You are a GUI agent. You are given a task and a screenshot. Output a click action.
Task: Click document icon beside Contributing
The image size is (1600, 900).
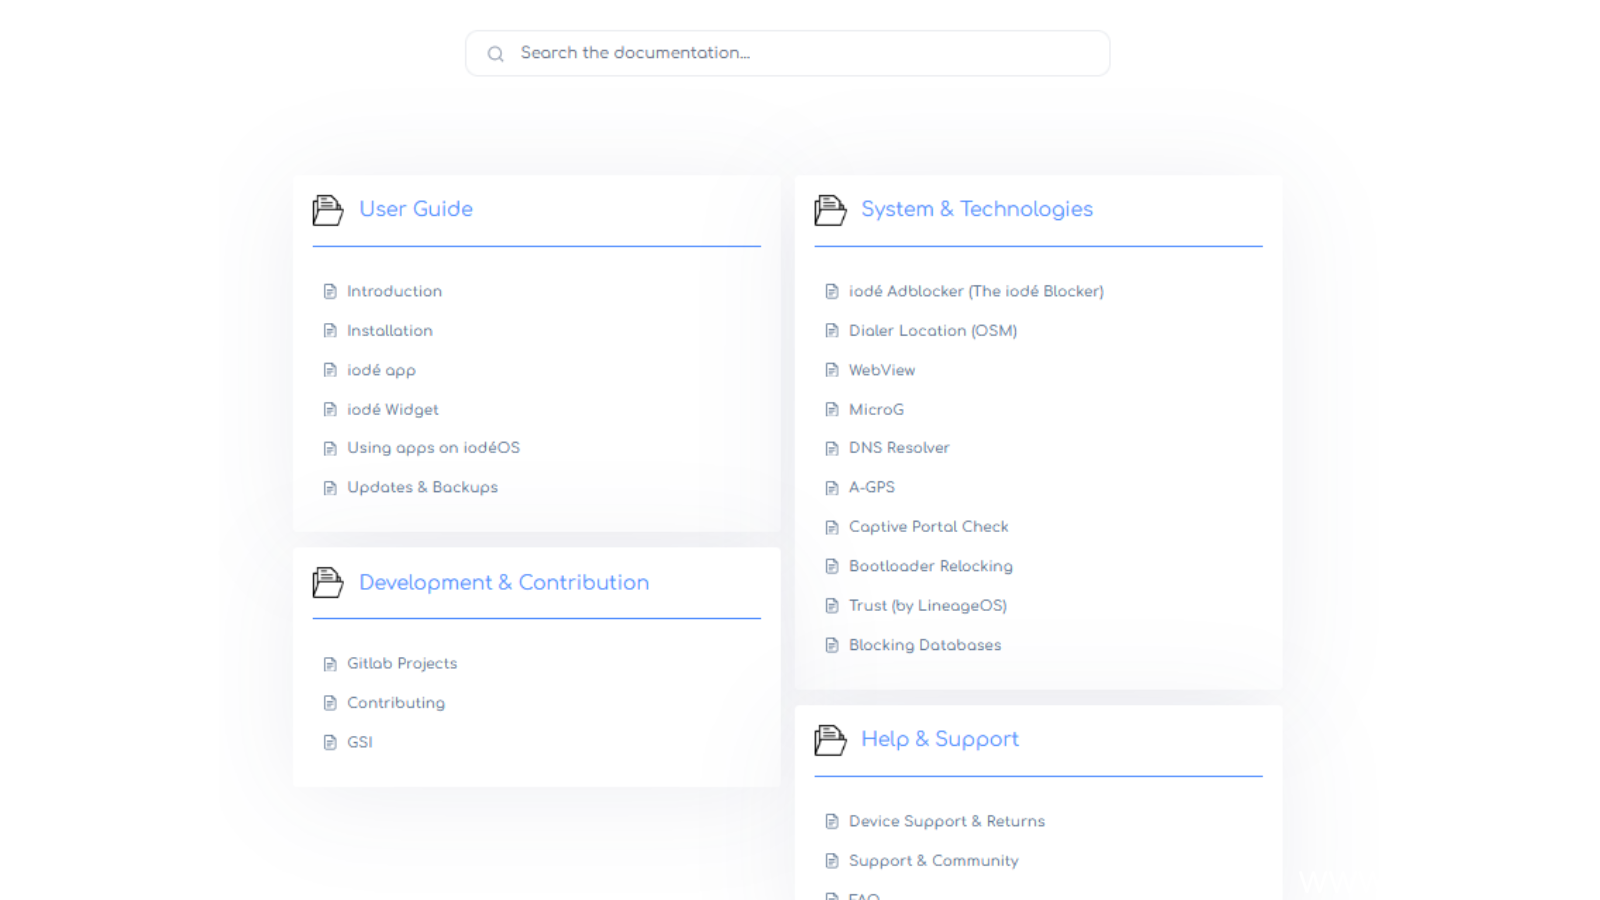(x=330, y=703)
